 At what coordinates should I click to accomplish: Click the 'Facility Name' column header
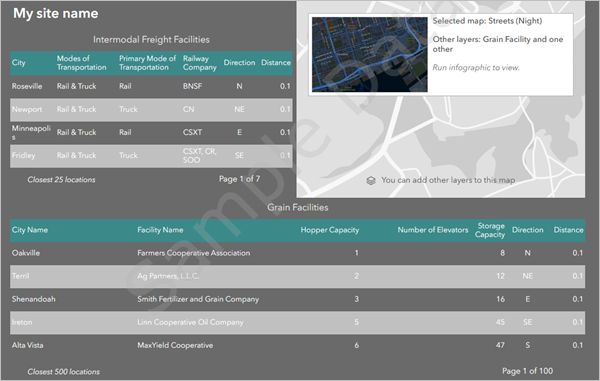(160, 230)
